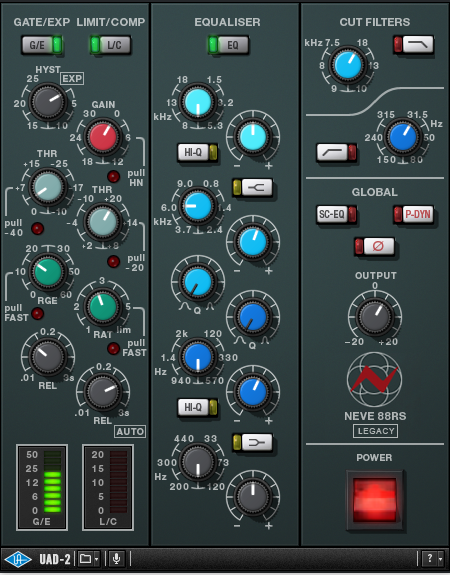Image resolution: width=450 pixels, height=575 pixels.
Task: Expand the preset folder dropdown arrow
Action: coord(96,559)
